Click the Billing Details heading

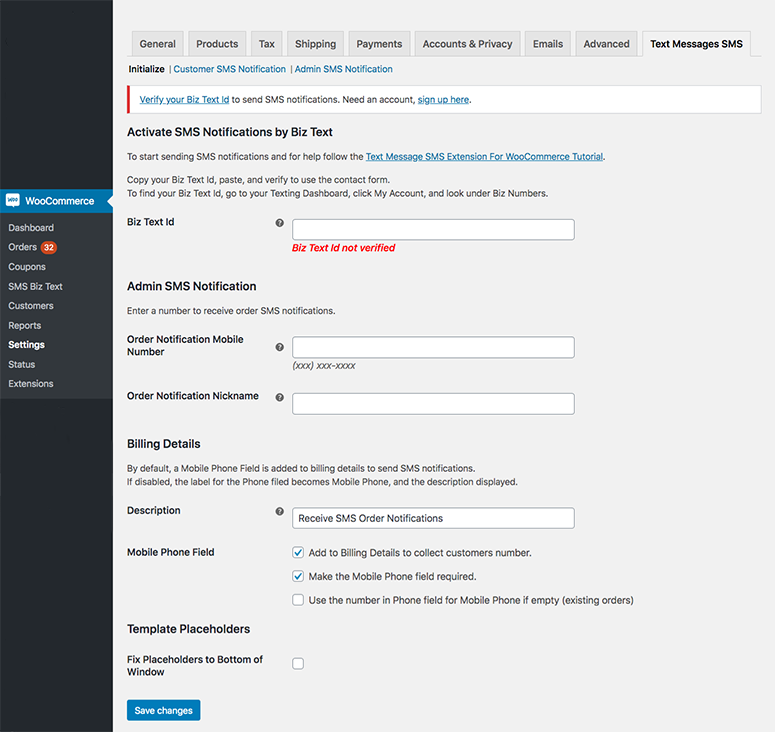click(164, 444)
